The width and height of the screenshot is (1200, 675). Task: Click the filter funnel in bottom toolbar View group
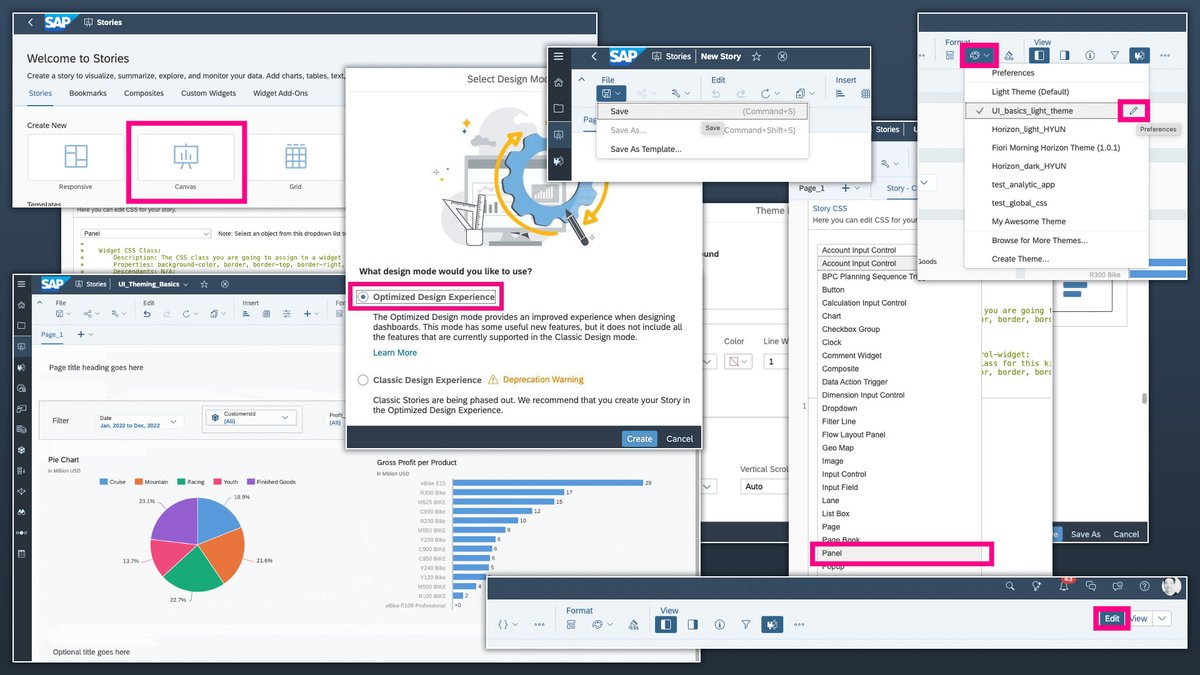coord(746,624)
